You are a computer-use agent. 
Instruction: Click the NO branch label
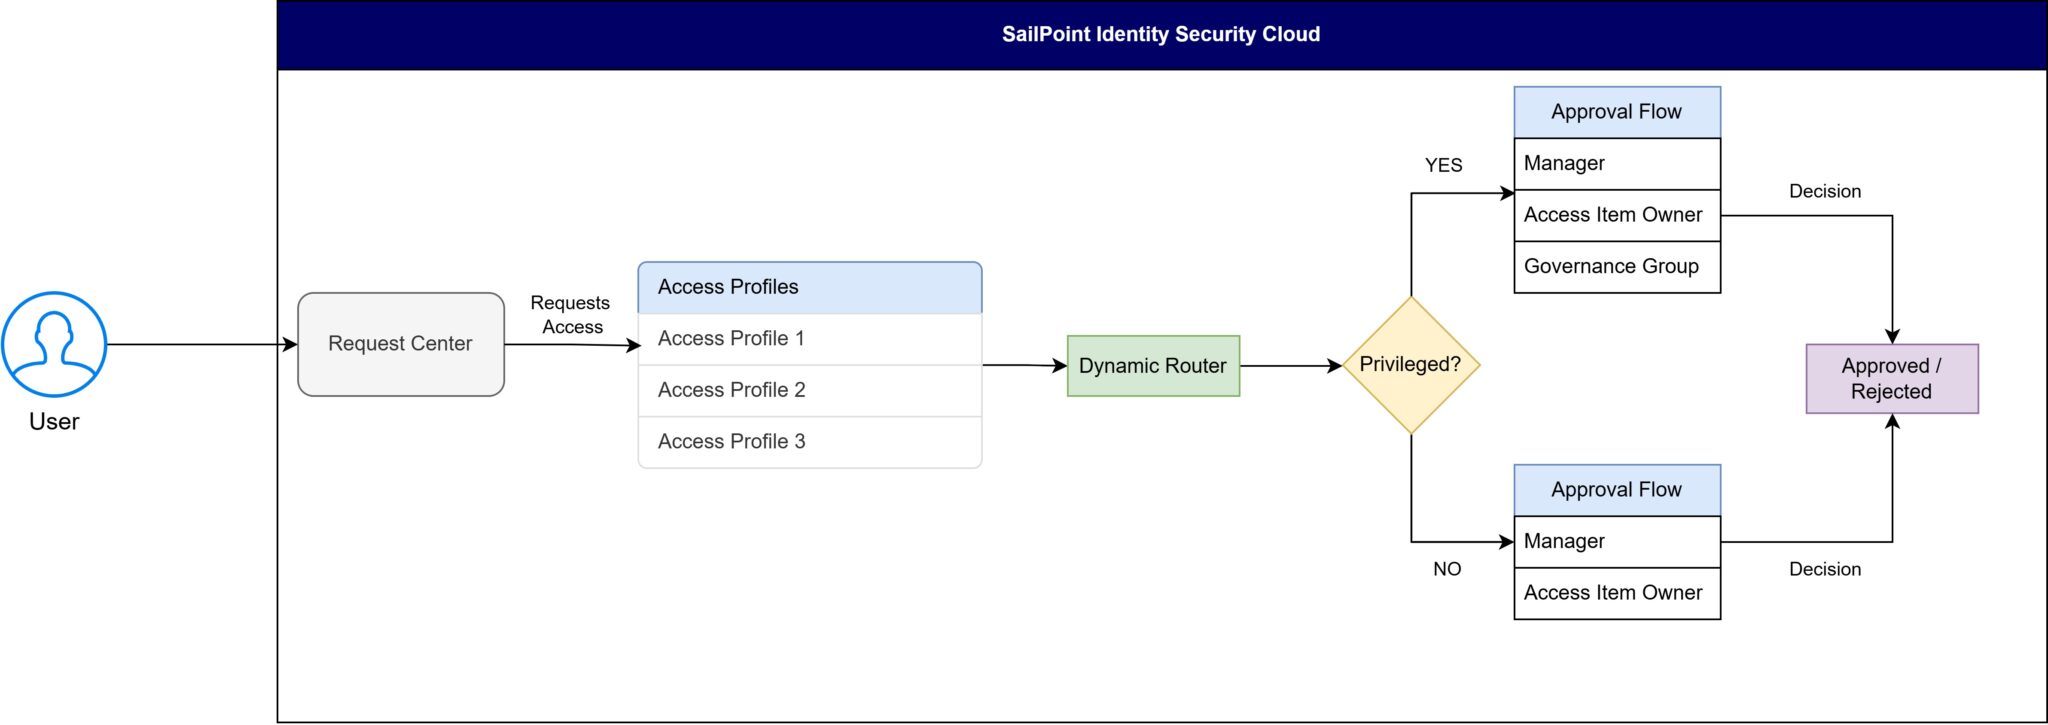coord(1447,569)
